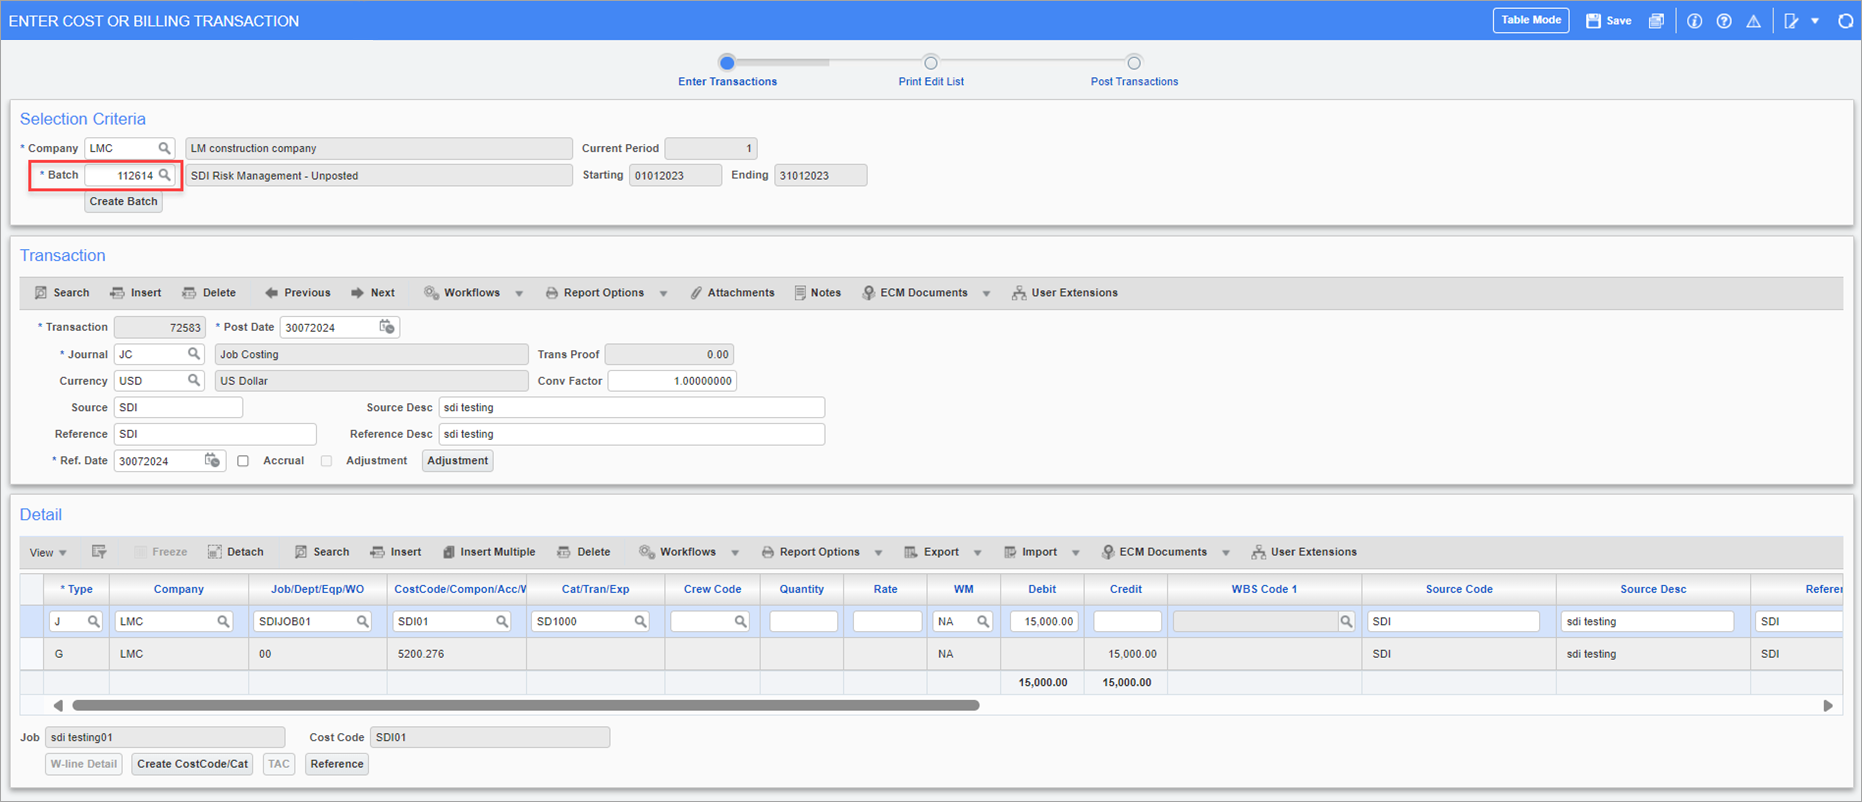The height and width of the screenshot is (802, 1862).
Task: Open Job lookup magnifier beside SDIJOB01
Action: point(363,621)
